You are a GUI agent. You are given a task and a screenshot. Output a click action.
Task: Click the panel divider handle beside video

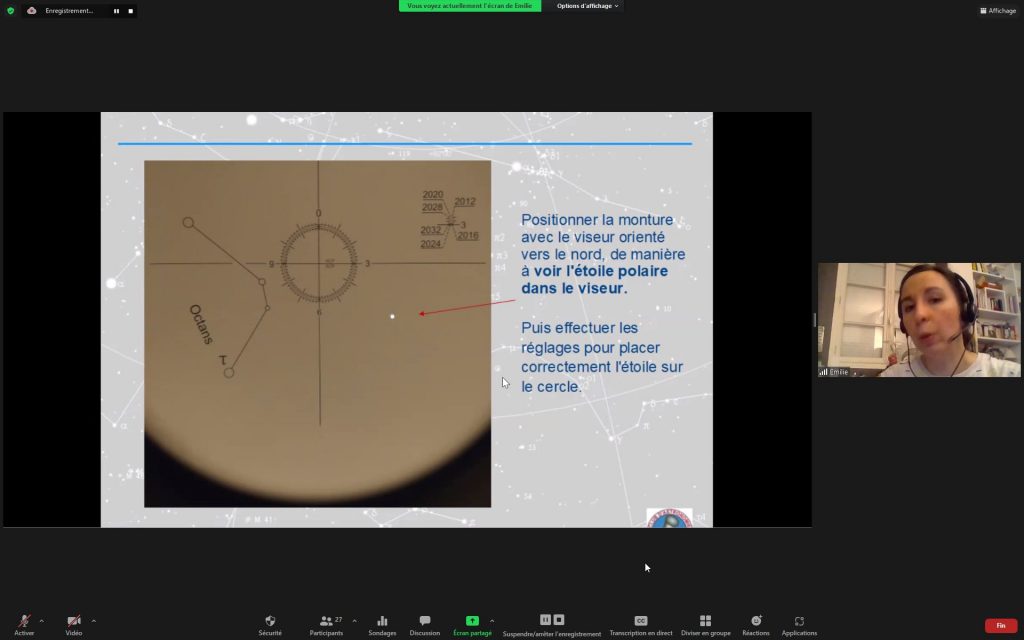(814, 319)
